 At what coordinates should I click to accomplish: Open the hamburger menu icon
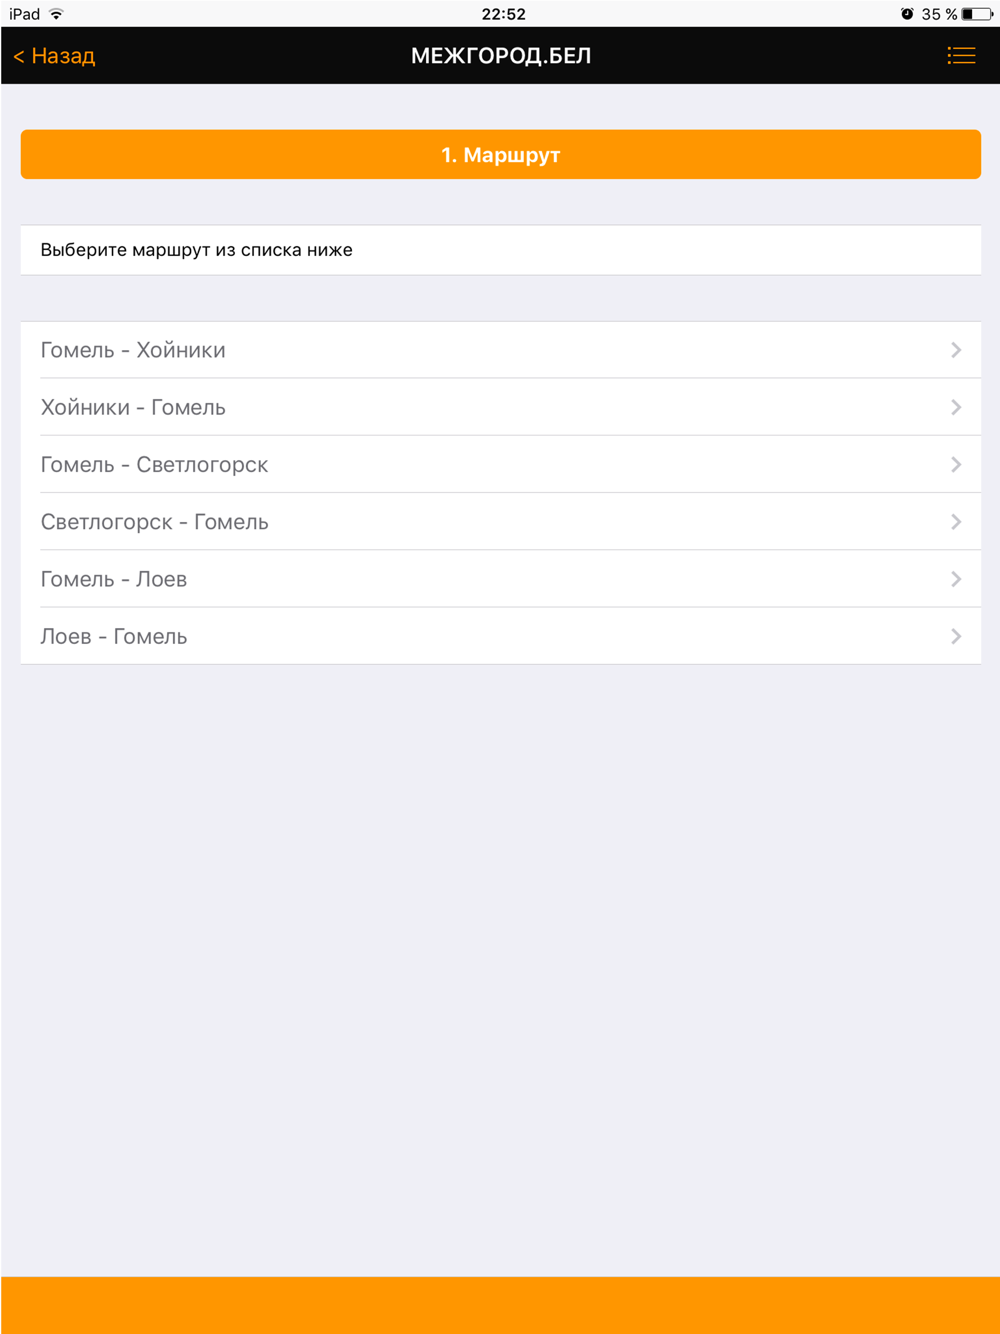961,56
